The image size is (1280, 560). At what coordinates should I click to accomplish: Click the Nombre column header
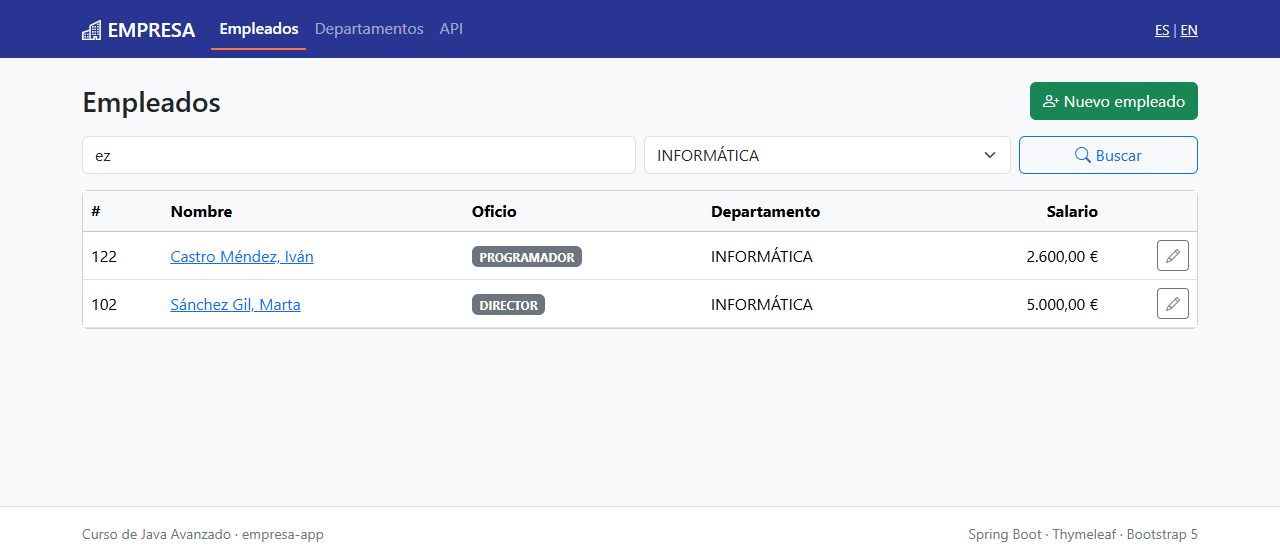click(x=201, y=211)
